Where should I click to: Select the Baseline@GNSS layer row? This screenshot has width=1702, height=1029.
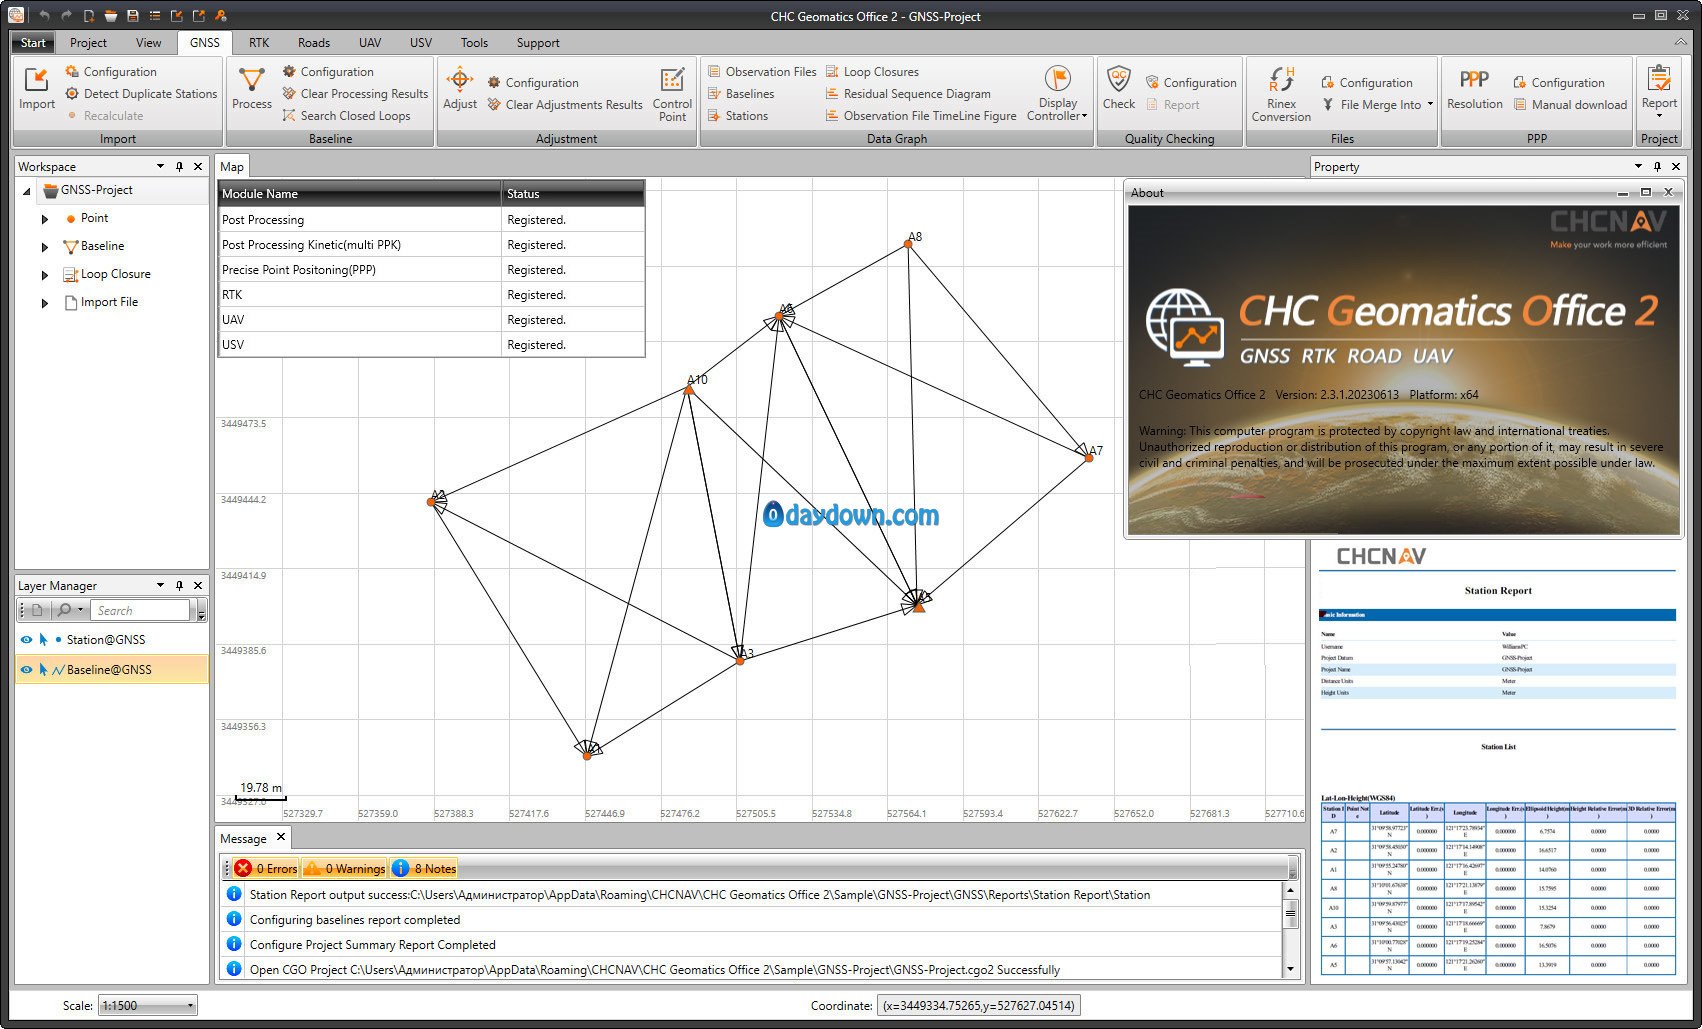tap(111, 670)
